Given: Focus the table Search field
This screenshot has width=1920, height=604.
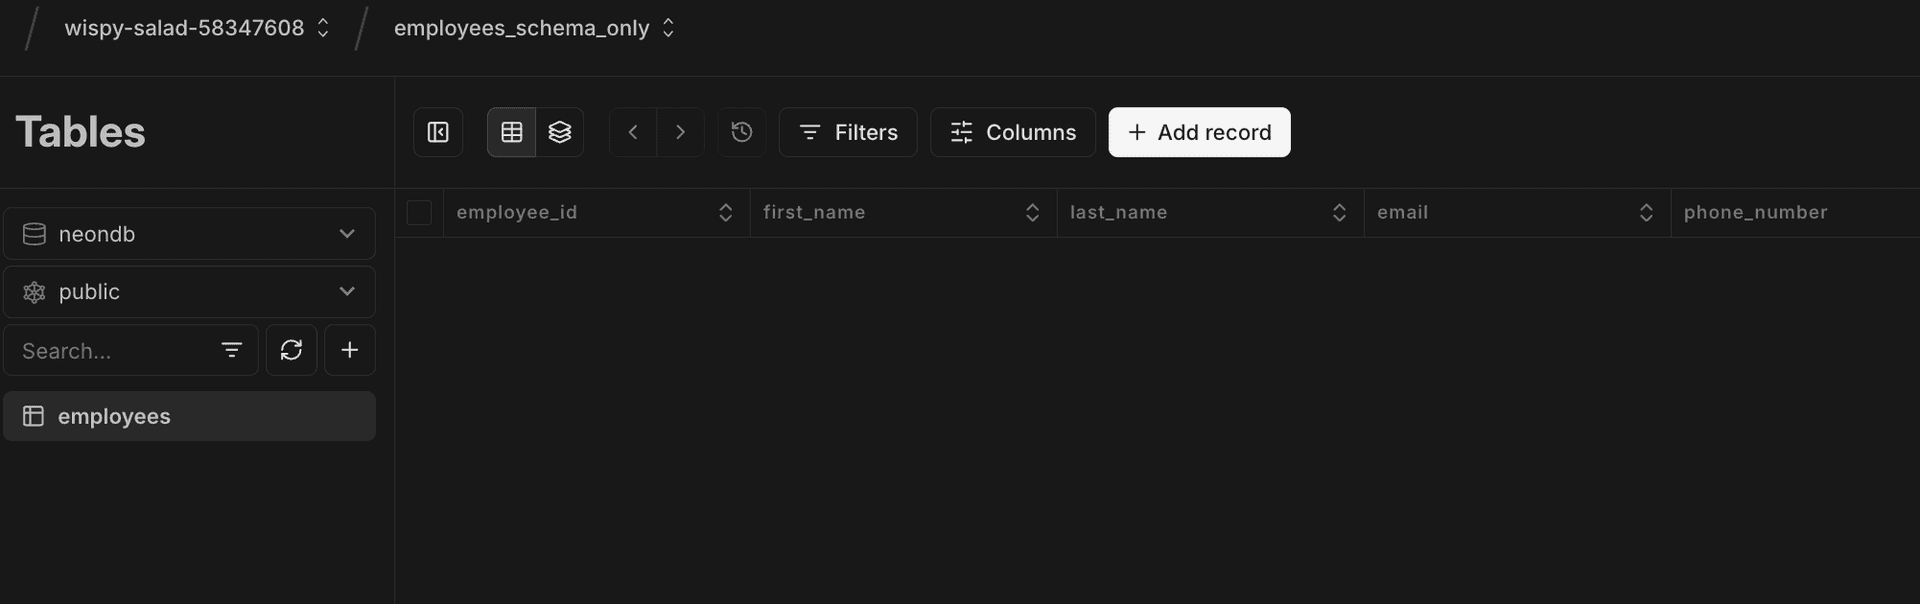Looking at the screenshot, I should click(110, 350).
